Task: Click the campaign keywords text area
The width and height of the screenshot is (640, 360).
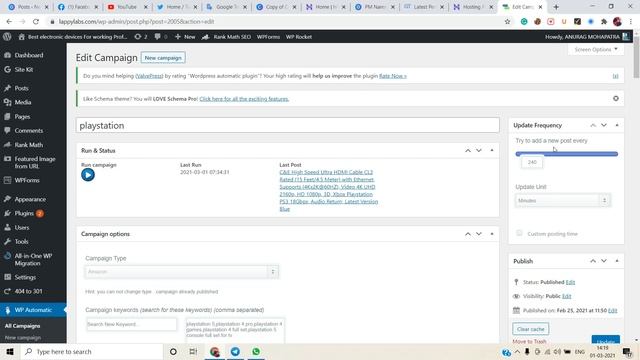Action: 235,330
